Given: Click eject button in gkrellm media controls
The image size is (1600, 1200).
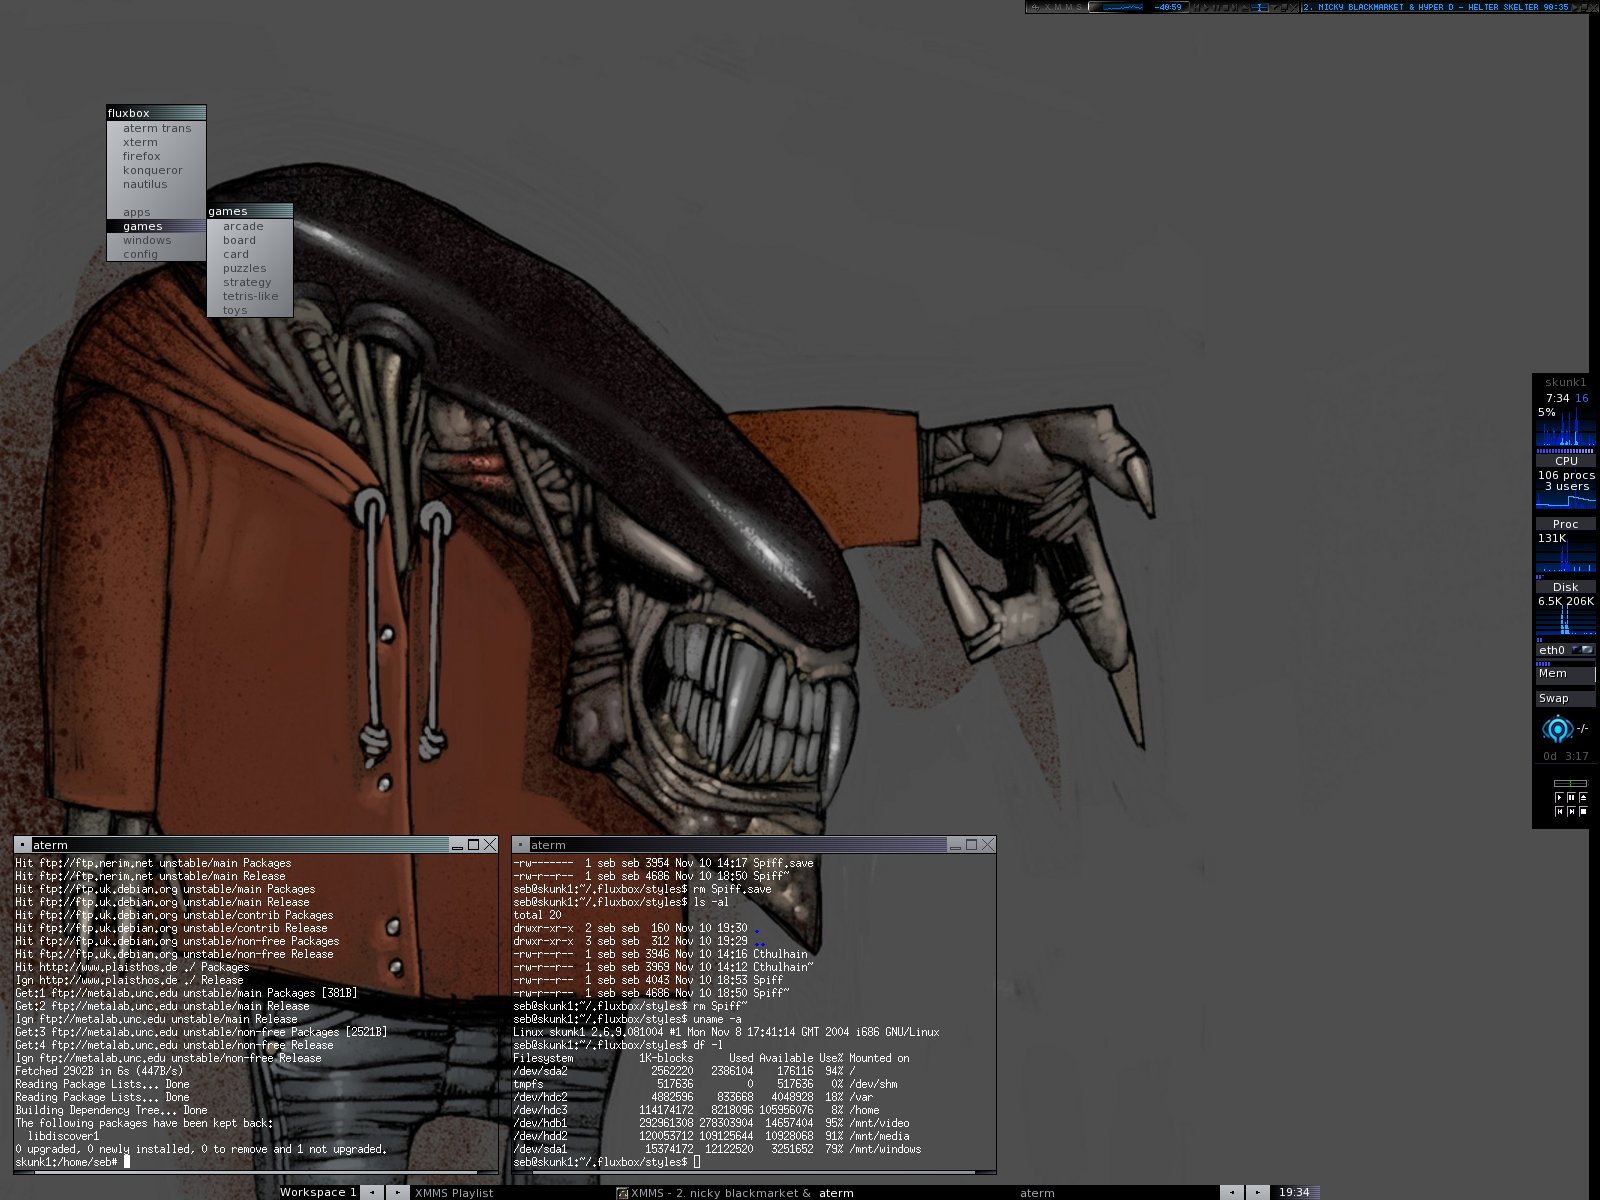Looking at the screenshot, I should pyautogui.click(x=1583, y=797).
